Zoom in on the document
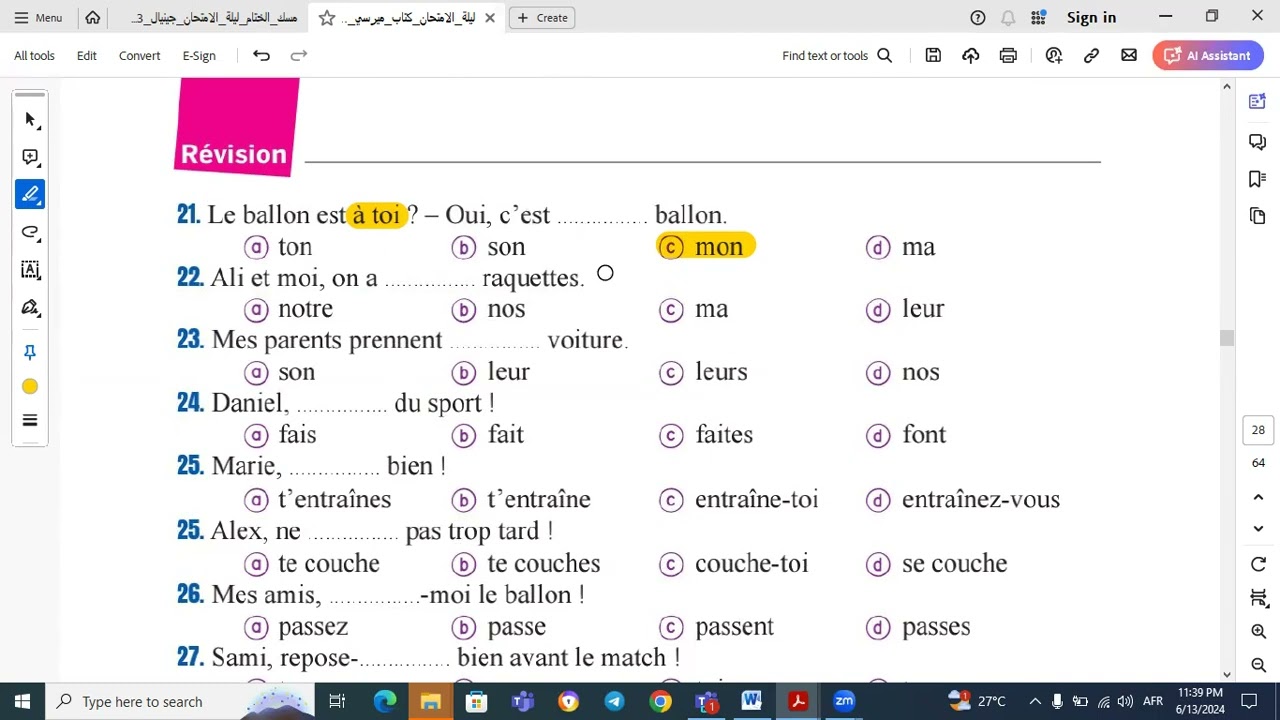Screen dimensions: 1280x720 (x=1258, y=631)
